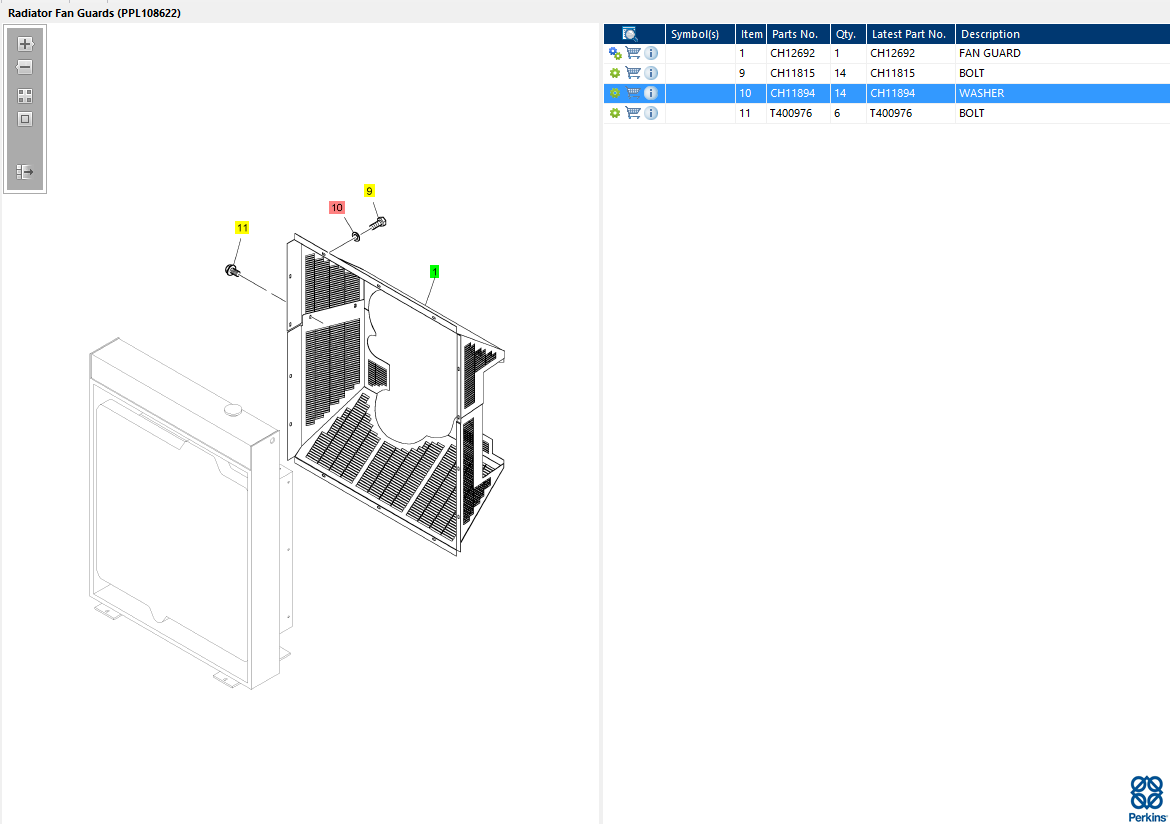Click item number 9 cell
This screenshot has width=1170, height=824.
751,73
